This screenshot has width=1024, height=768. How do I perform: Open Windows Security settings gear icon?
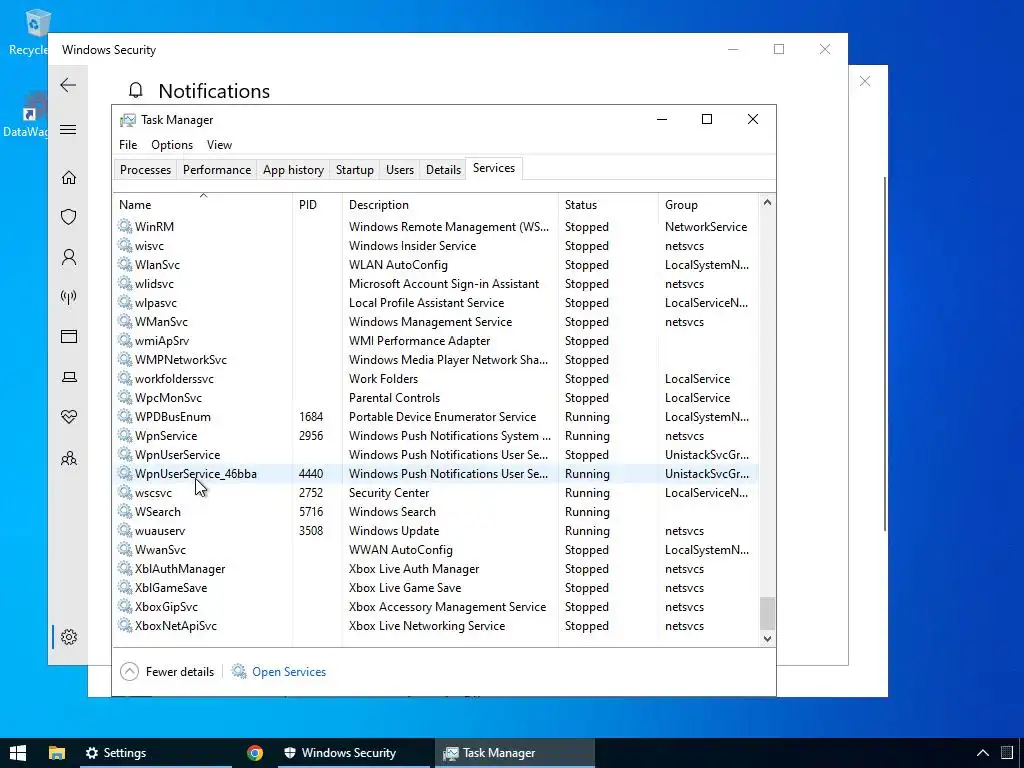coord(69,637)
